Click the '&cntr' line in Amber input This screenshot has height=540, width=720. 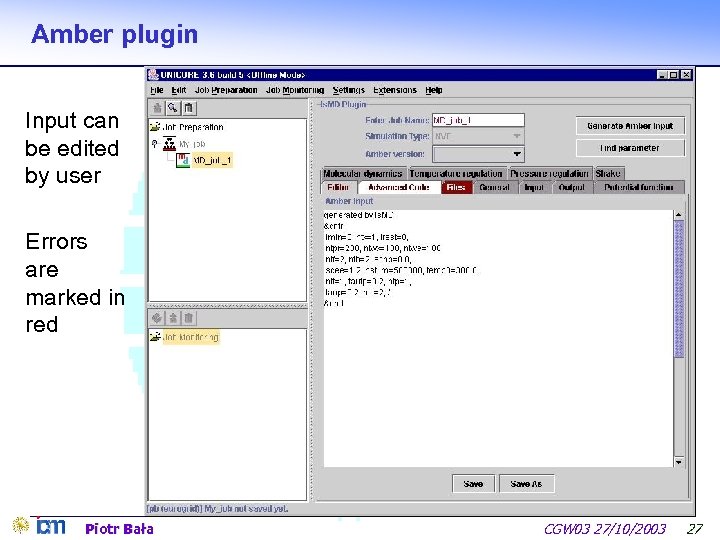tap(333, 226)
